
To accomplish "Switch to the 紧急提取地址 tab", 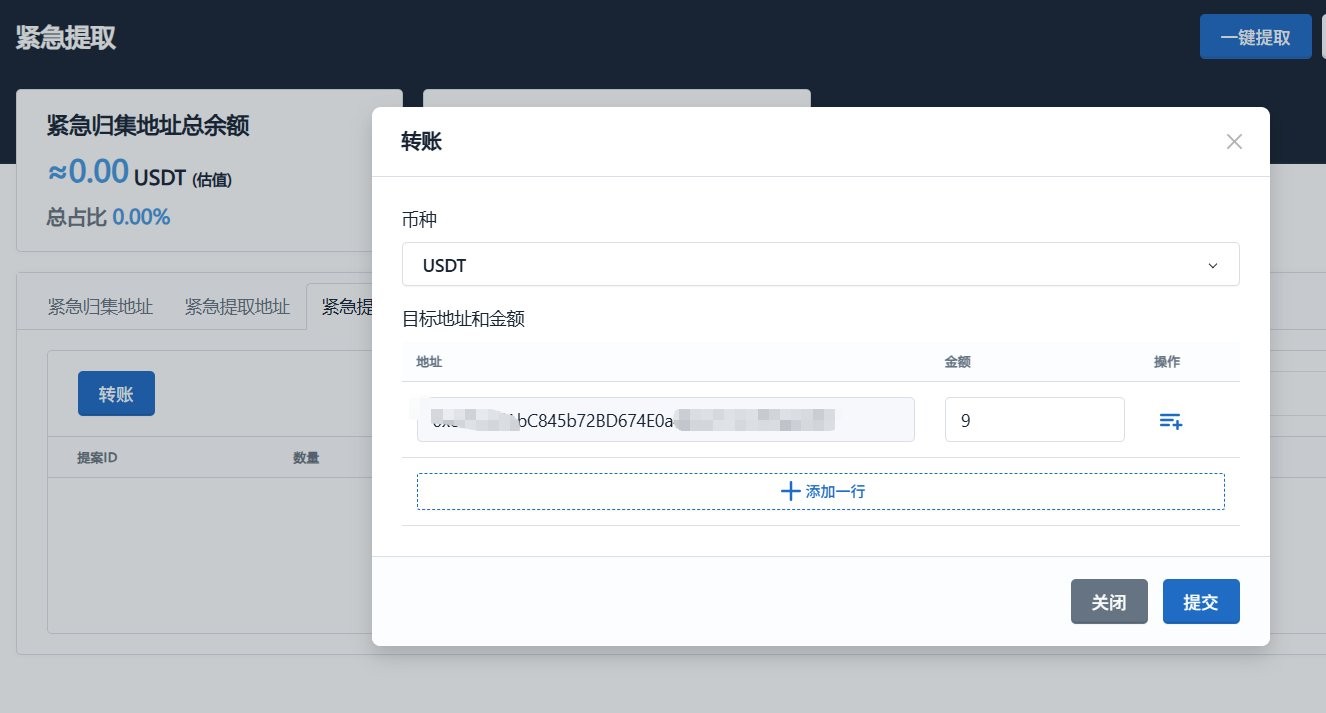I will pyautogui.click(x=237, y=307).
